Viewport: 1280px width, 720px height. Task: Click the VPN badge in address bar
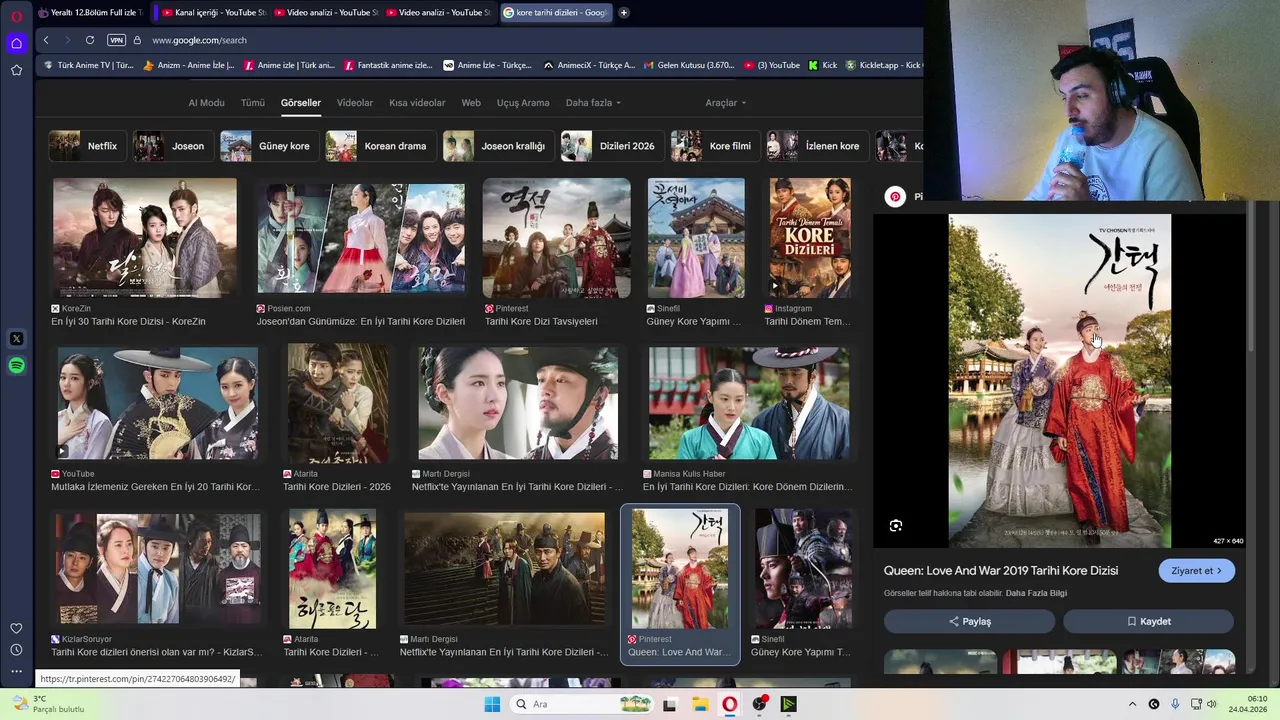click(116, 40)
